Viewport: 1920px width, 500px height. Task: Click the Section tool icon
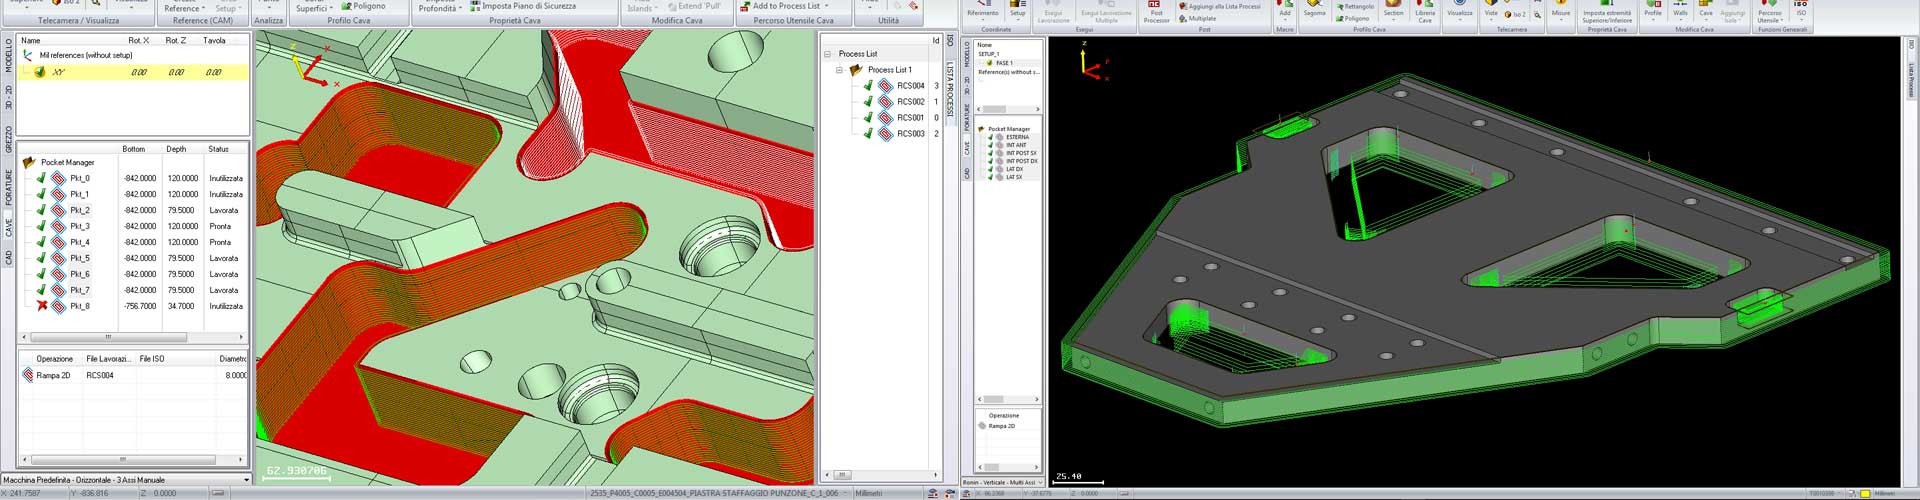click(1393, 5)
